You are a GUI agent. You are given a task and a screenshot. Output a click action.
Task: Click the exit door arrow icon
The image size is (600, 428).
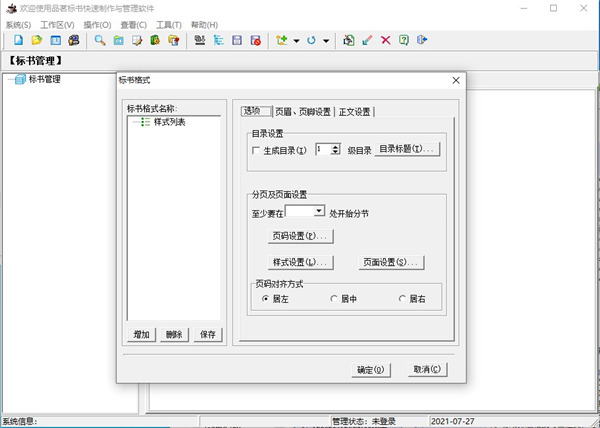click(422, 40)
